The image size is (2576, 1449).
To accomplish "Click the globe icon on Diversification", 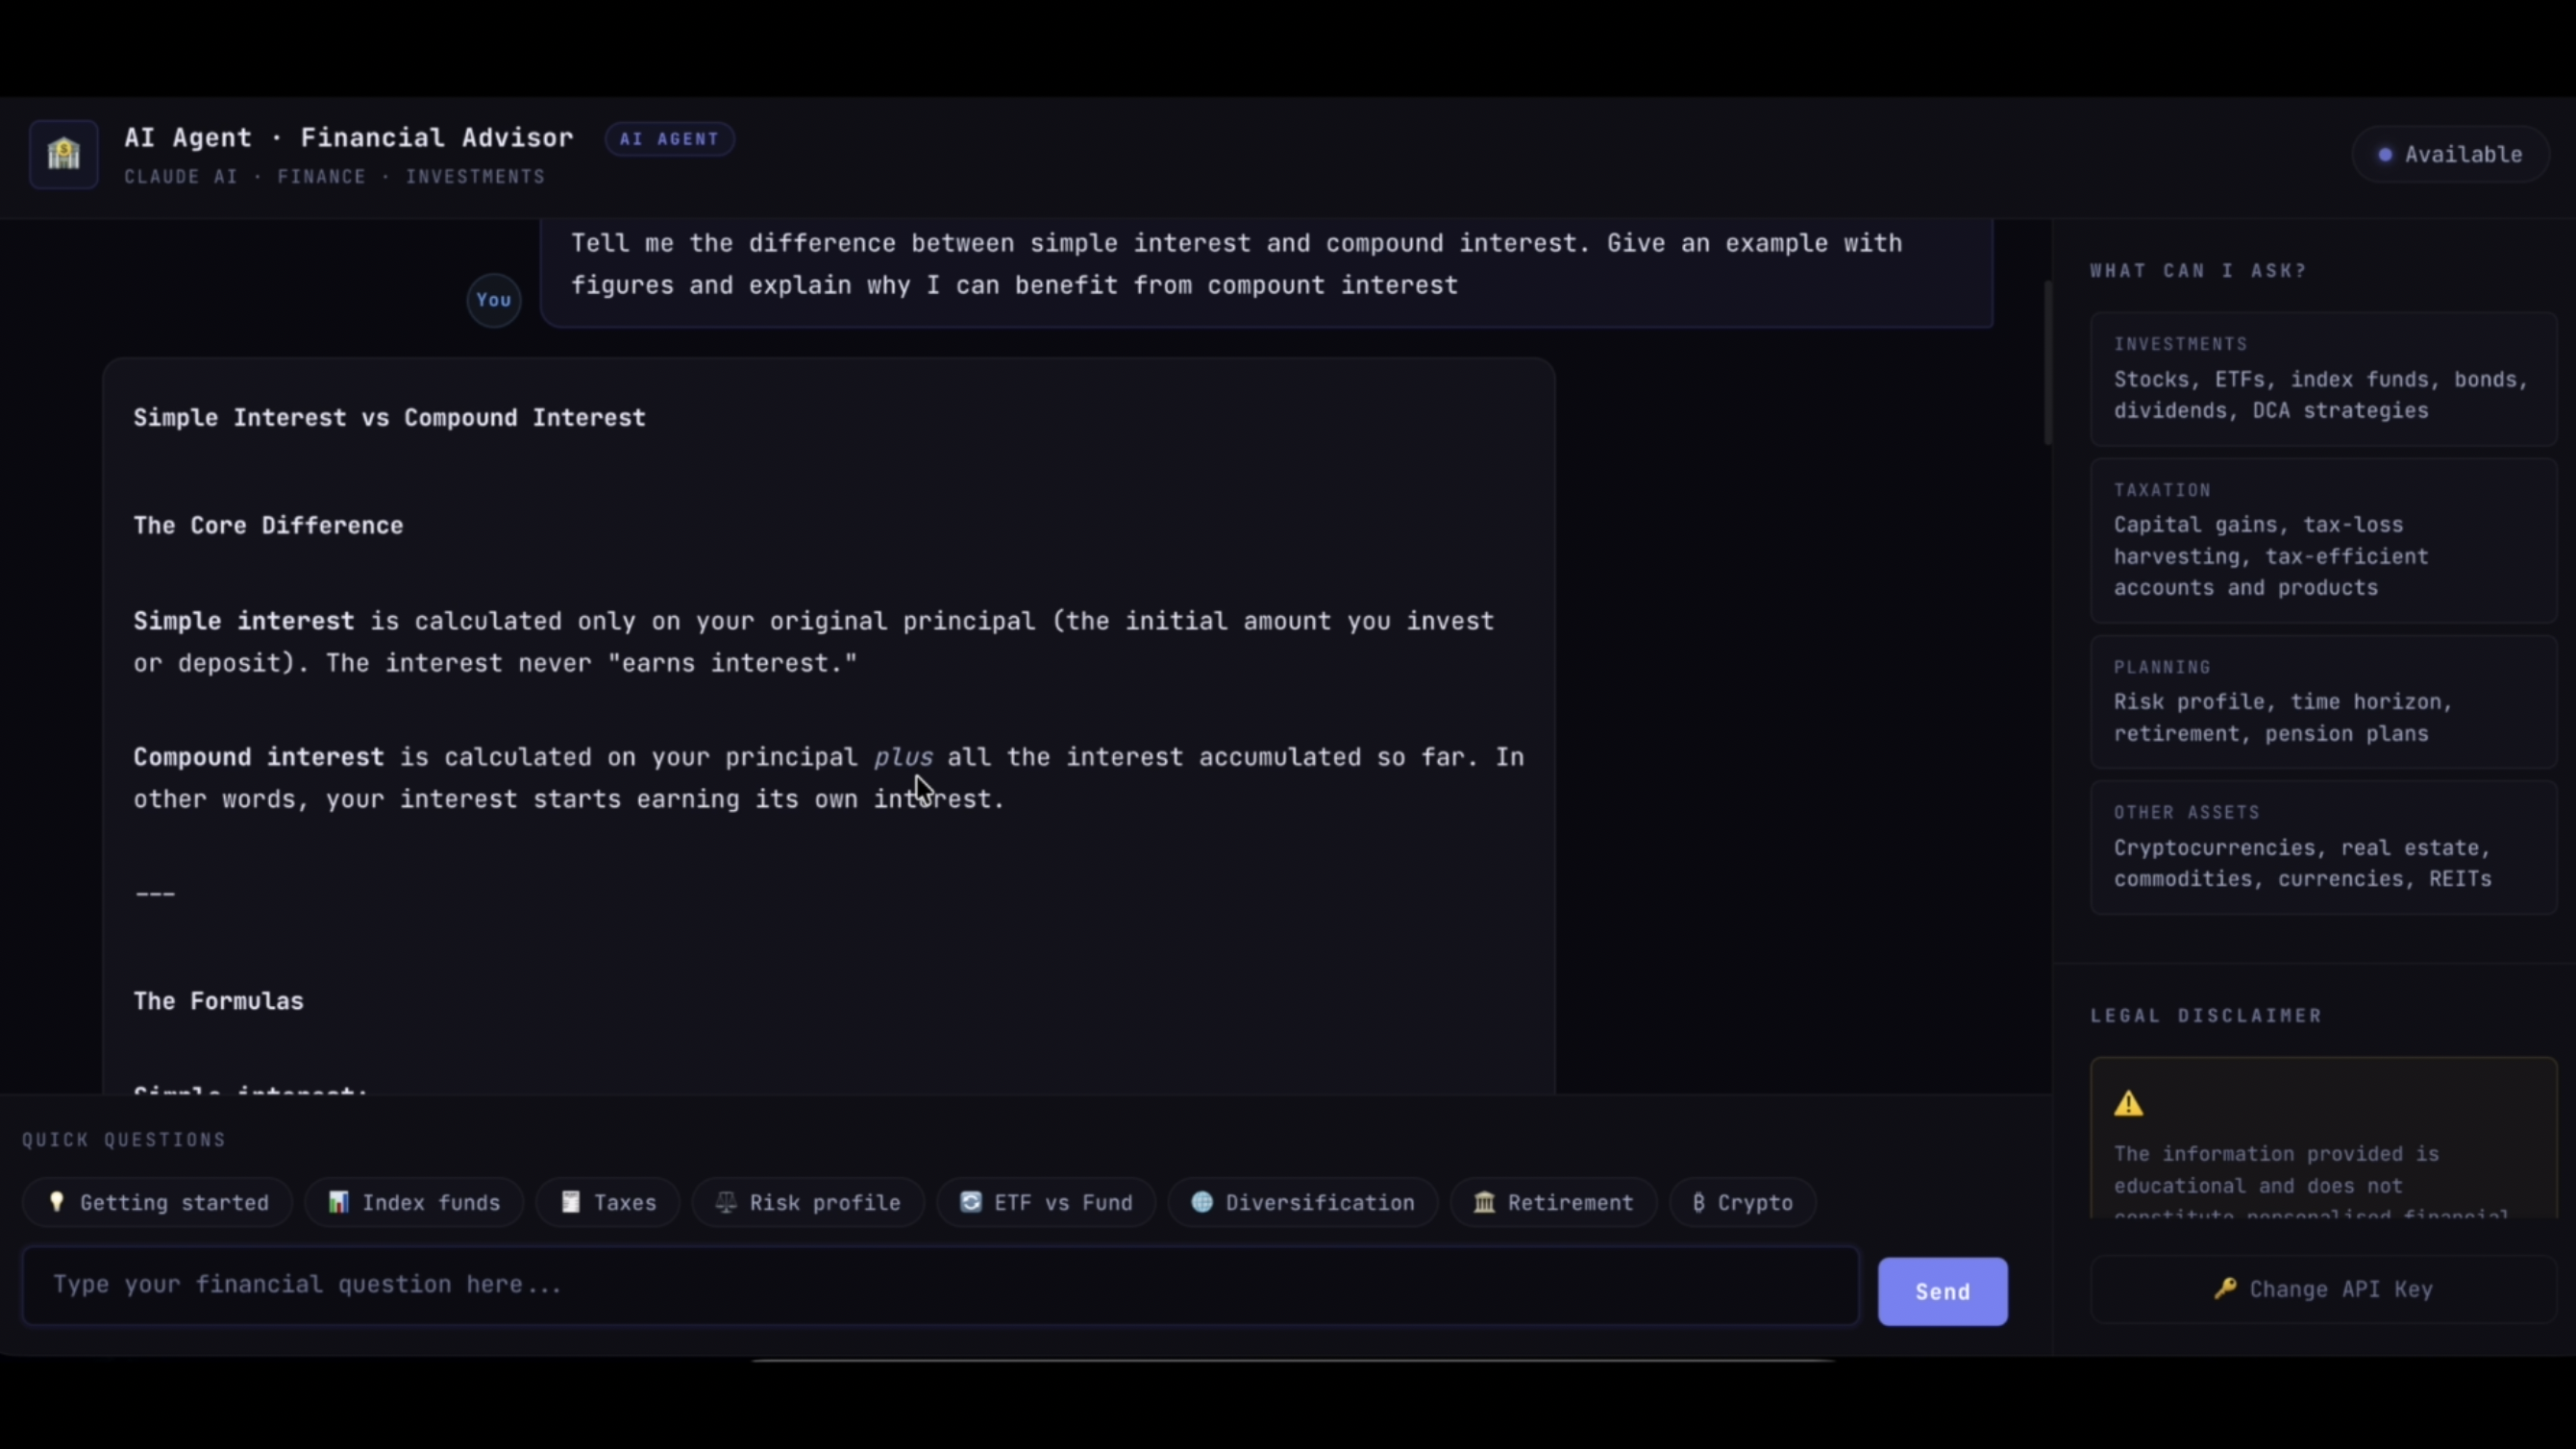I will coord(1202,1202).
